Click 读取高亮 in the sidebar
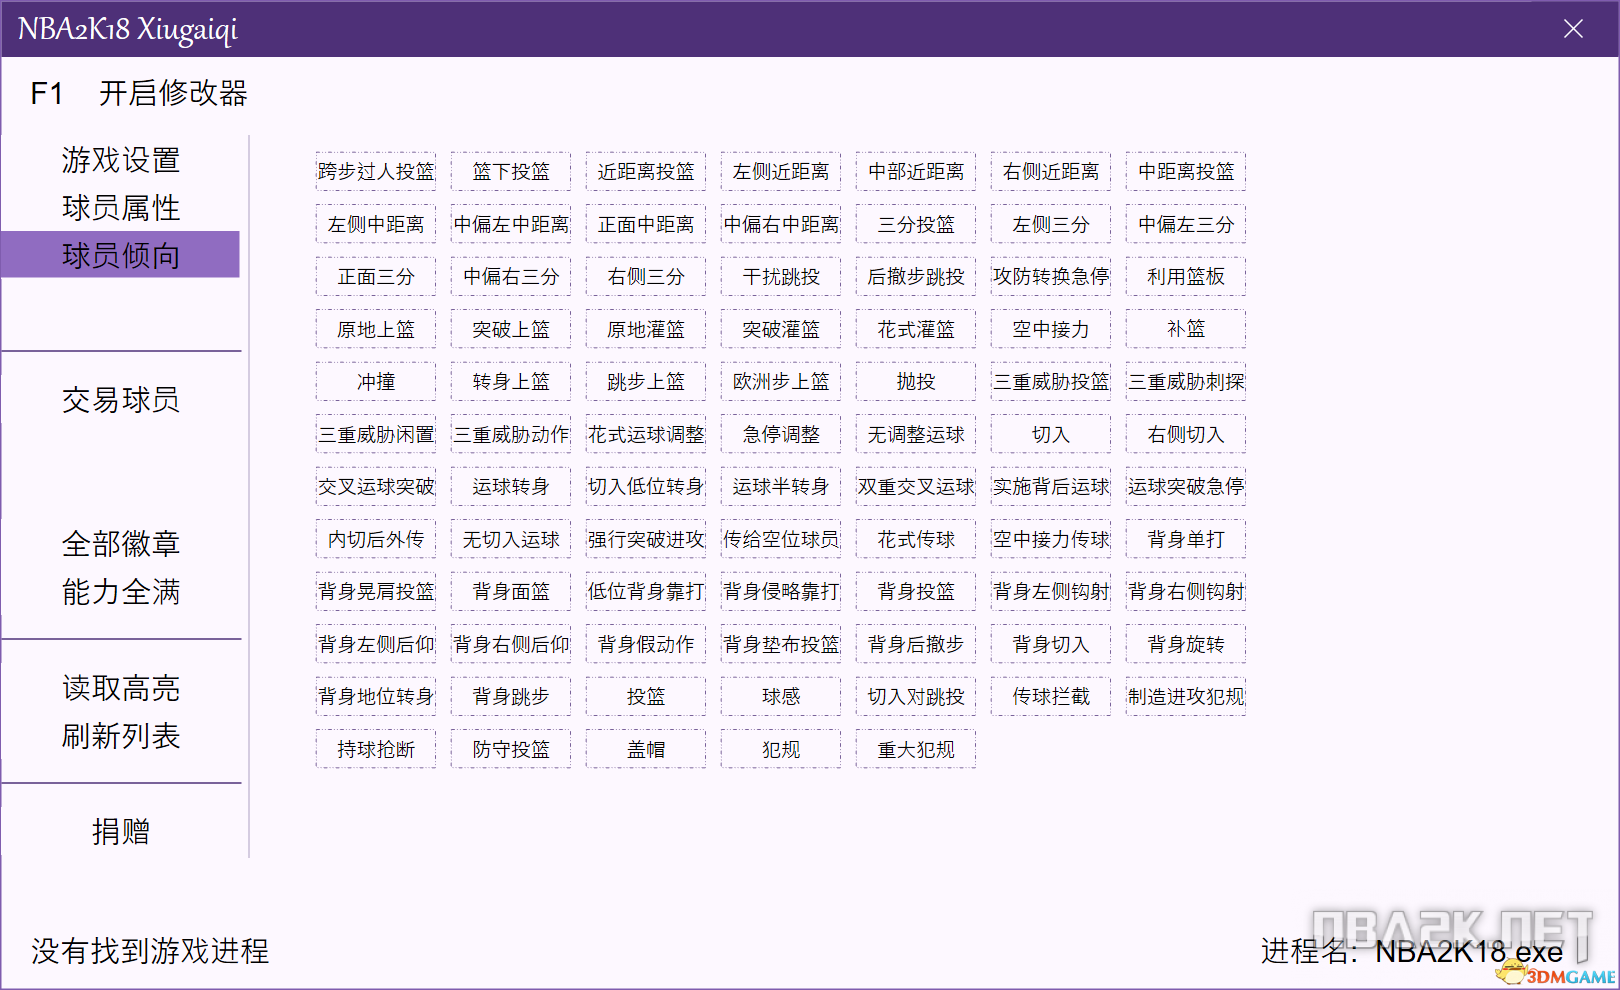The width and height of the screenshot is (1620, 990). click(x=121, y=688)
